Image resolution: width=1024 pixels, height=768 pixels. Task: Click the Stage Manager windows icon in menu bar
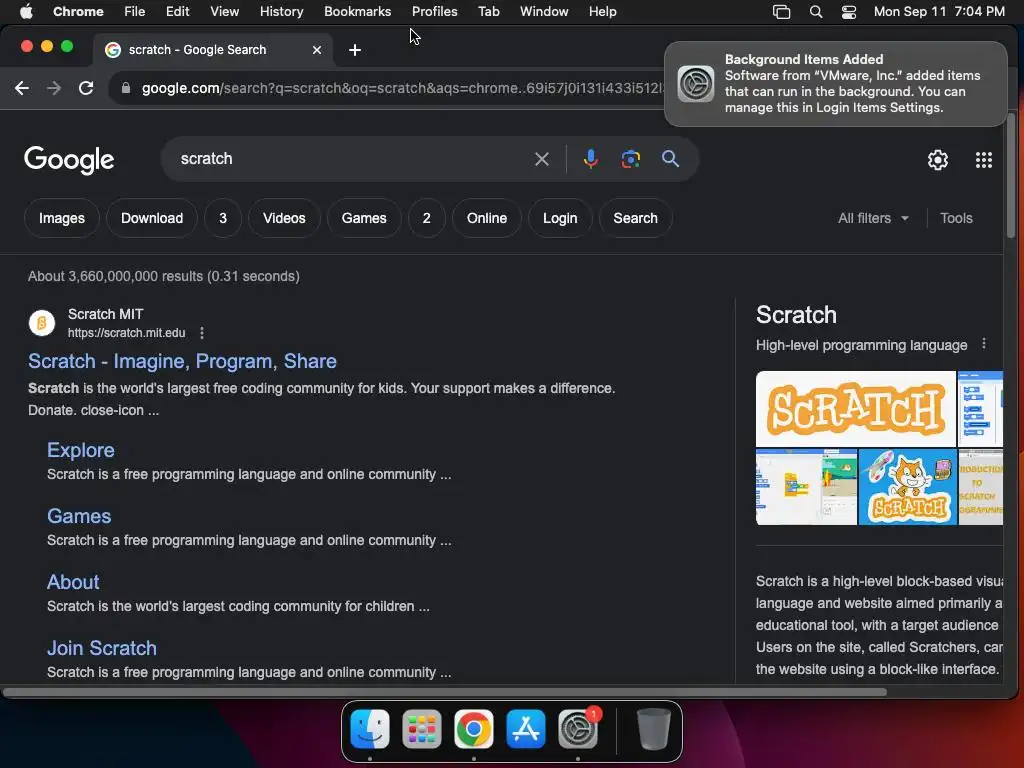781,11
